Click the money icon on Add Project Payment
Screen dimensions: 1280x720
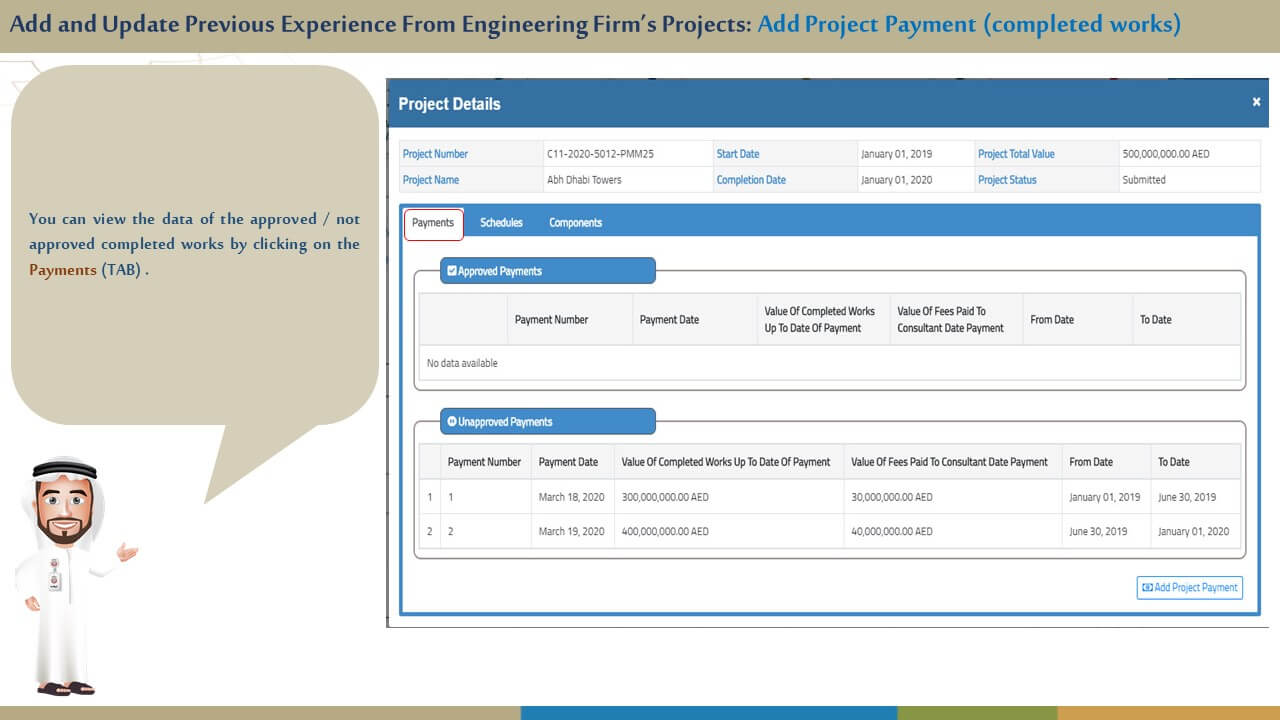click(x=1147, y=588)
